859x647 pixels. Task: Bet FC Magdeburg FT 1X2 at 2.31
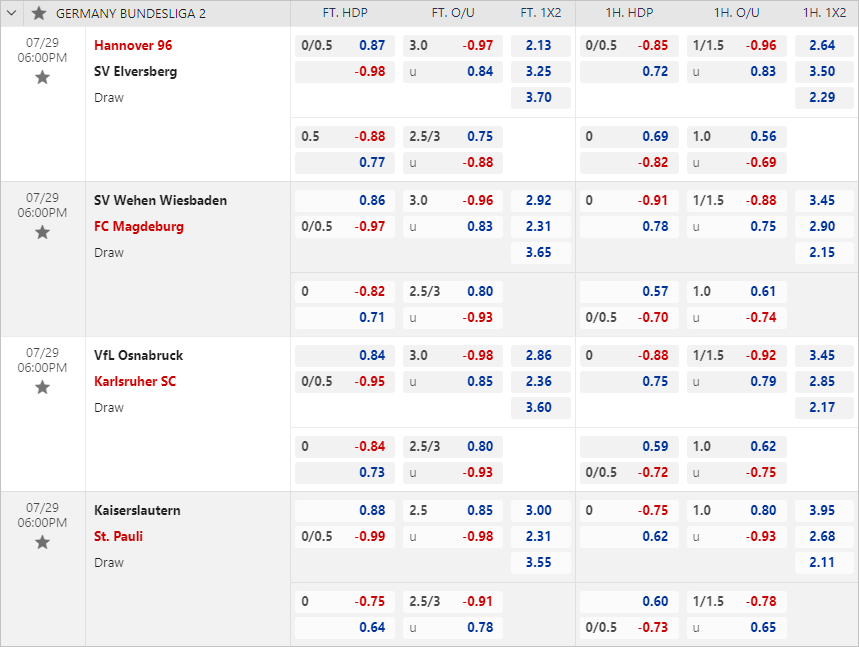[x=541, y=227]
